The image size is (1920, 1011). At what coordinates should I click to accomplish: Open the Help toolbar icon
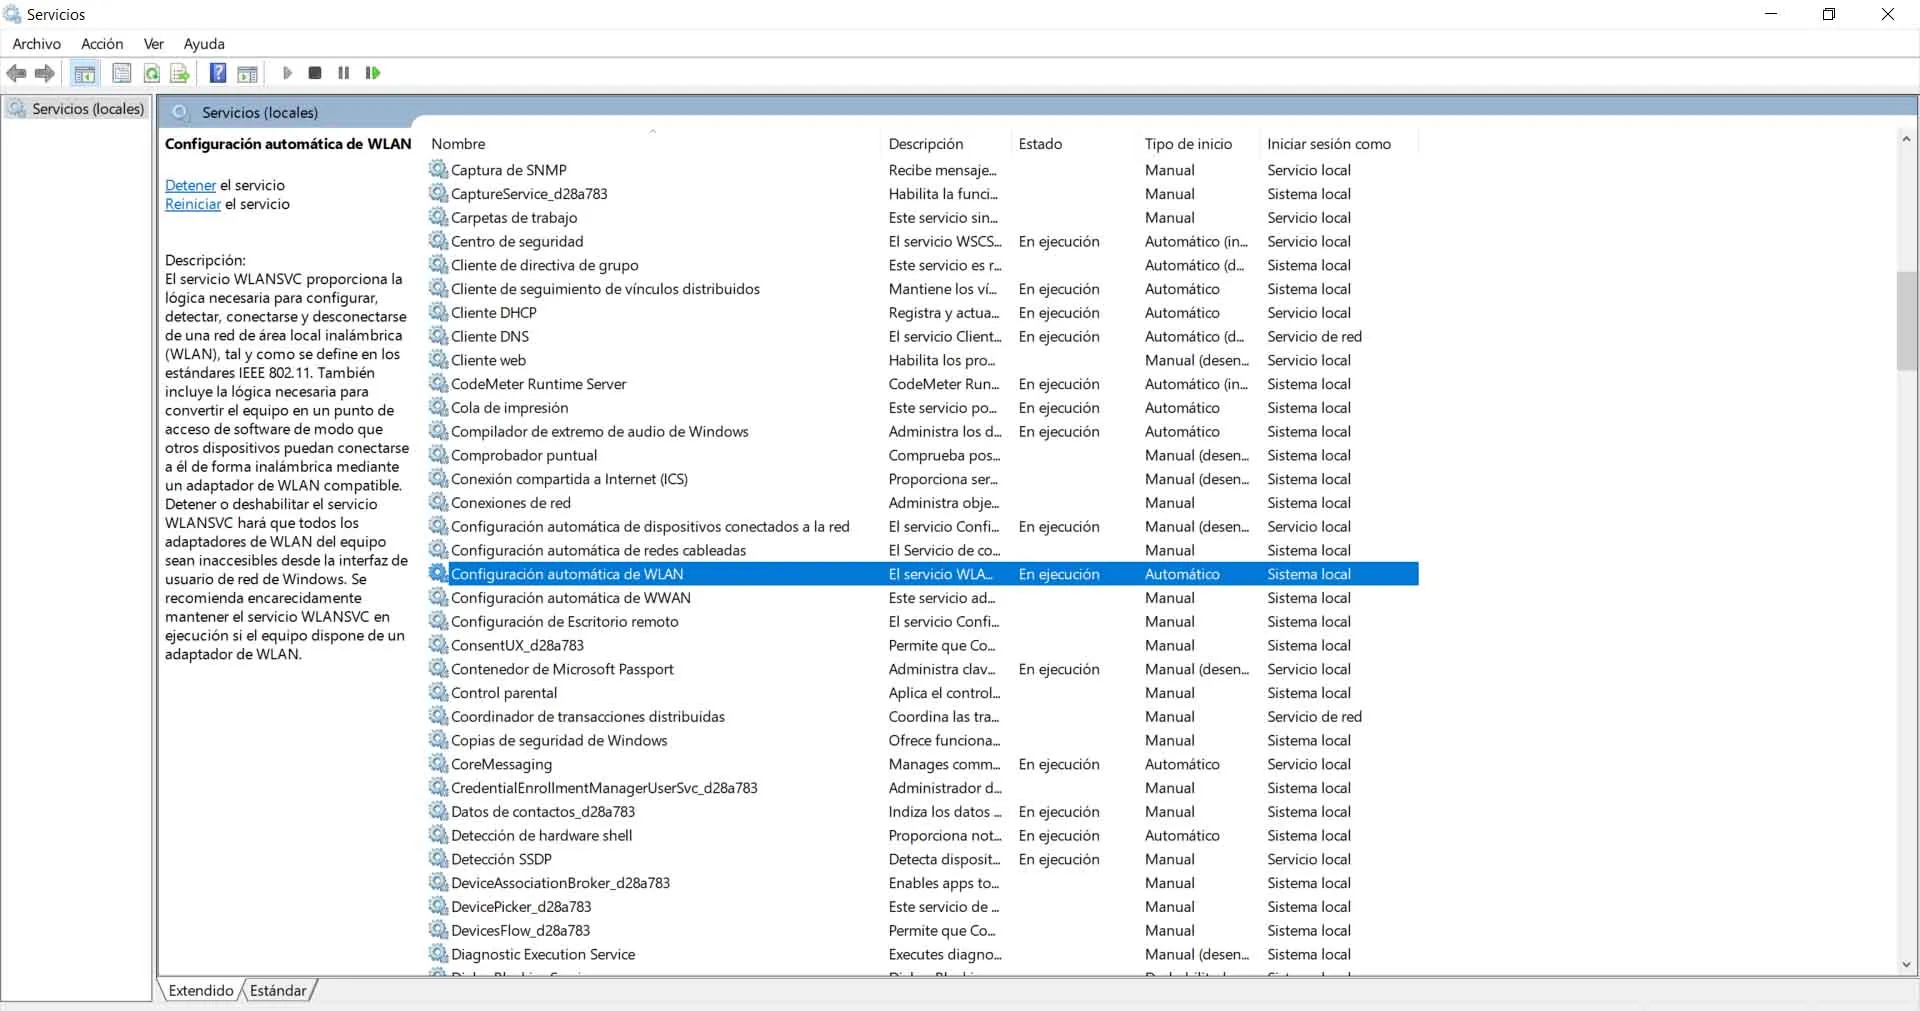(x=218, y=73)
